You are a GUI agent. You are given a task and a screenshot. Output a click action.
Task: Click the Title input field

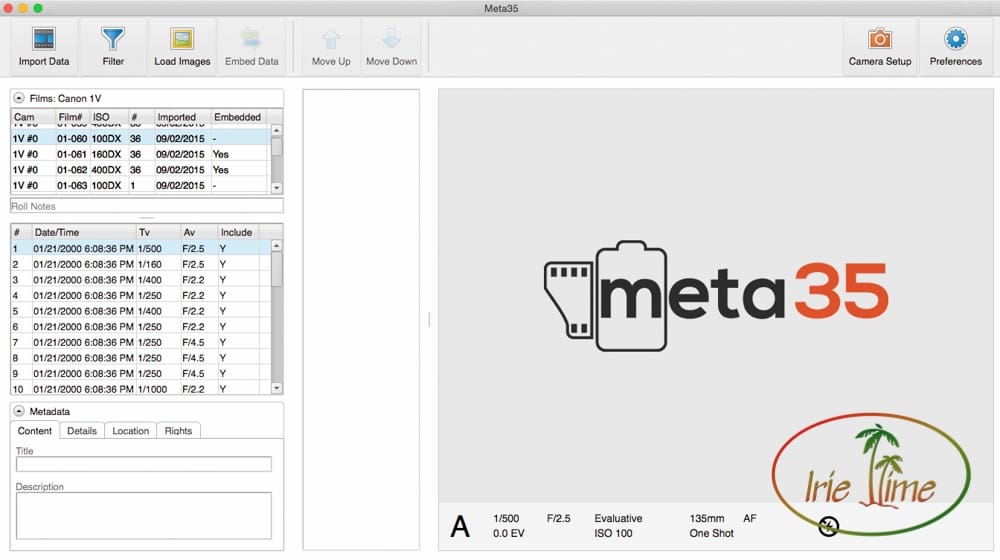(x=143, y=464)
